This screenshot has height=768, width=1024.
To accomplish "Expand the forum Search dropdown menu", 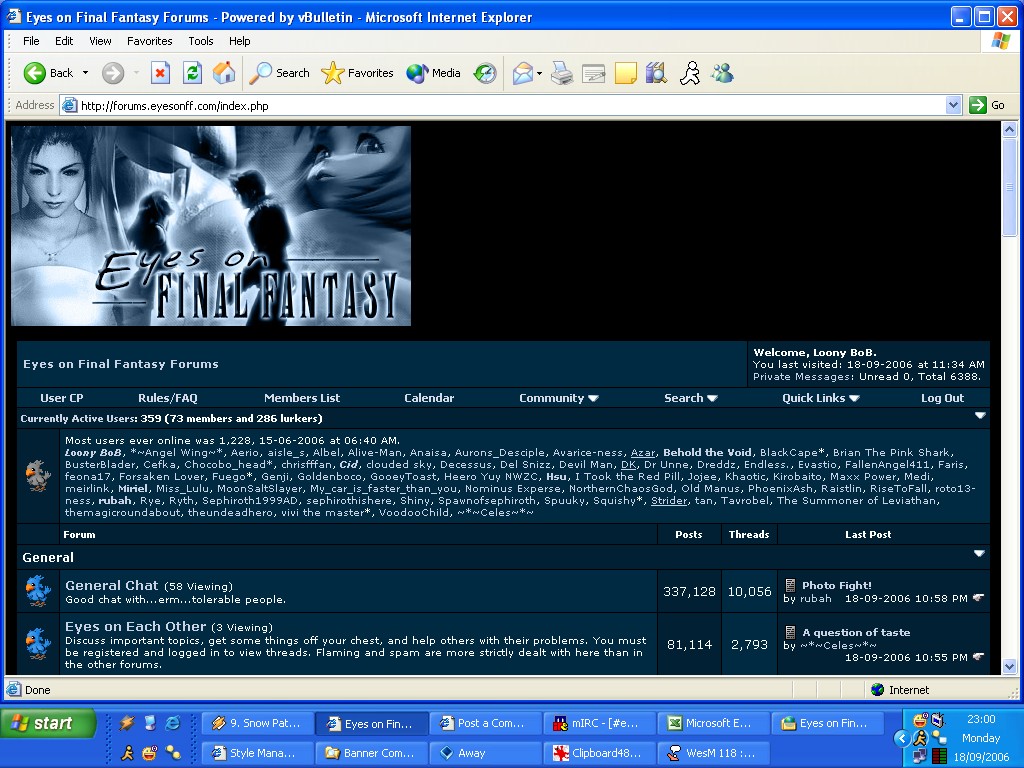I will [690, 398].
